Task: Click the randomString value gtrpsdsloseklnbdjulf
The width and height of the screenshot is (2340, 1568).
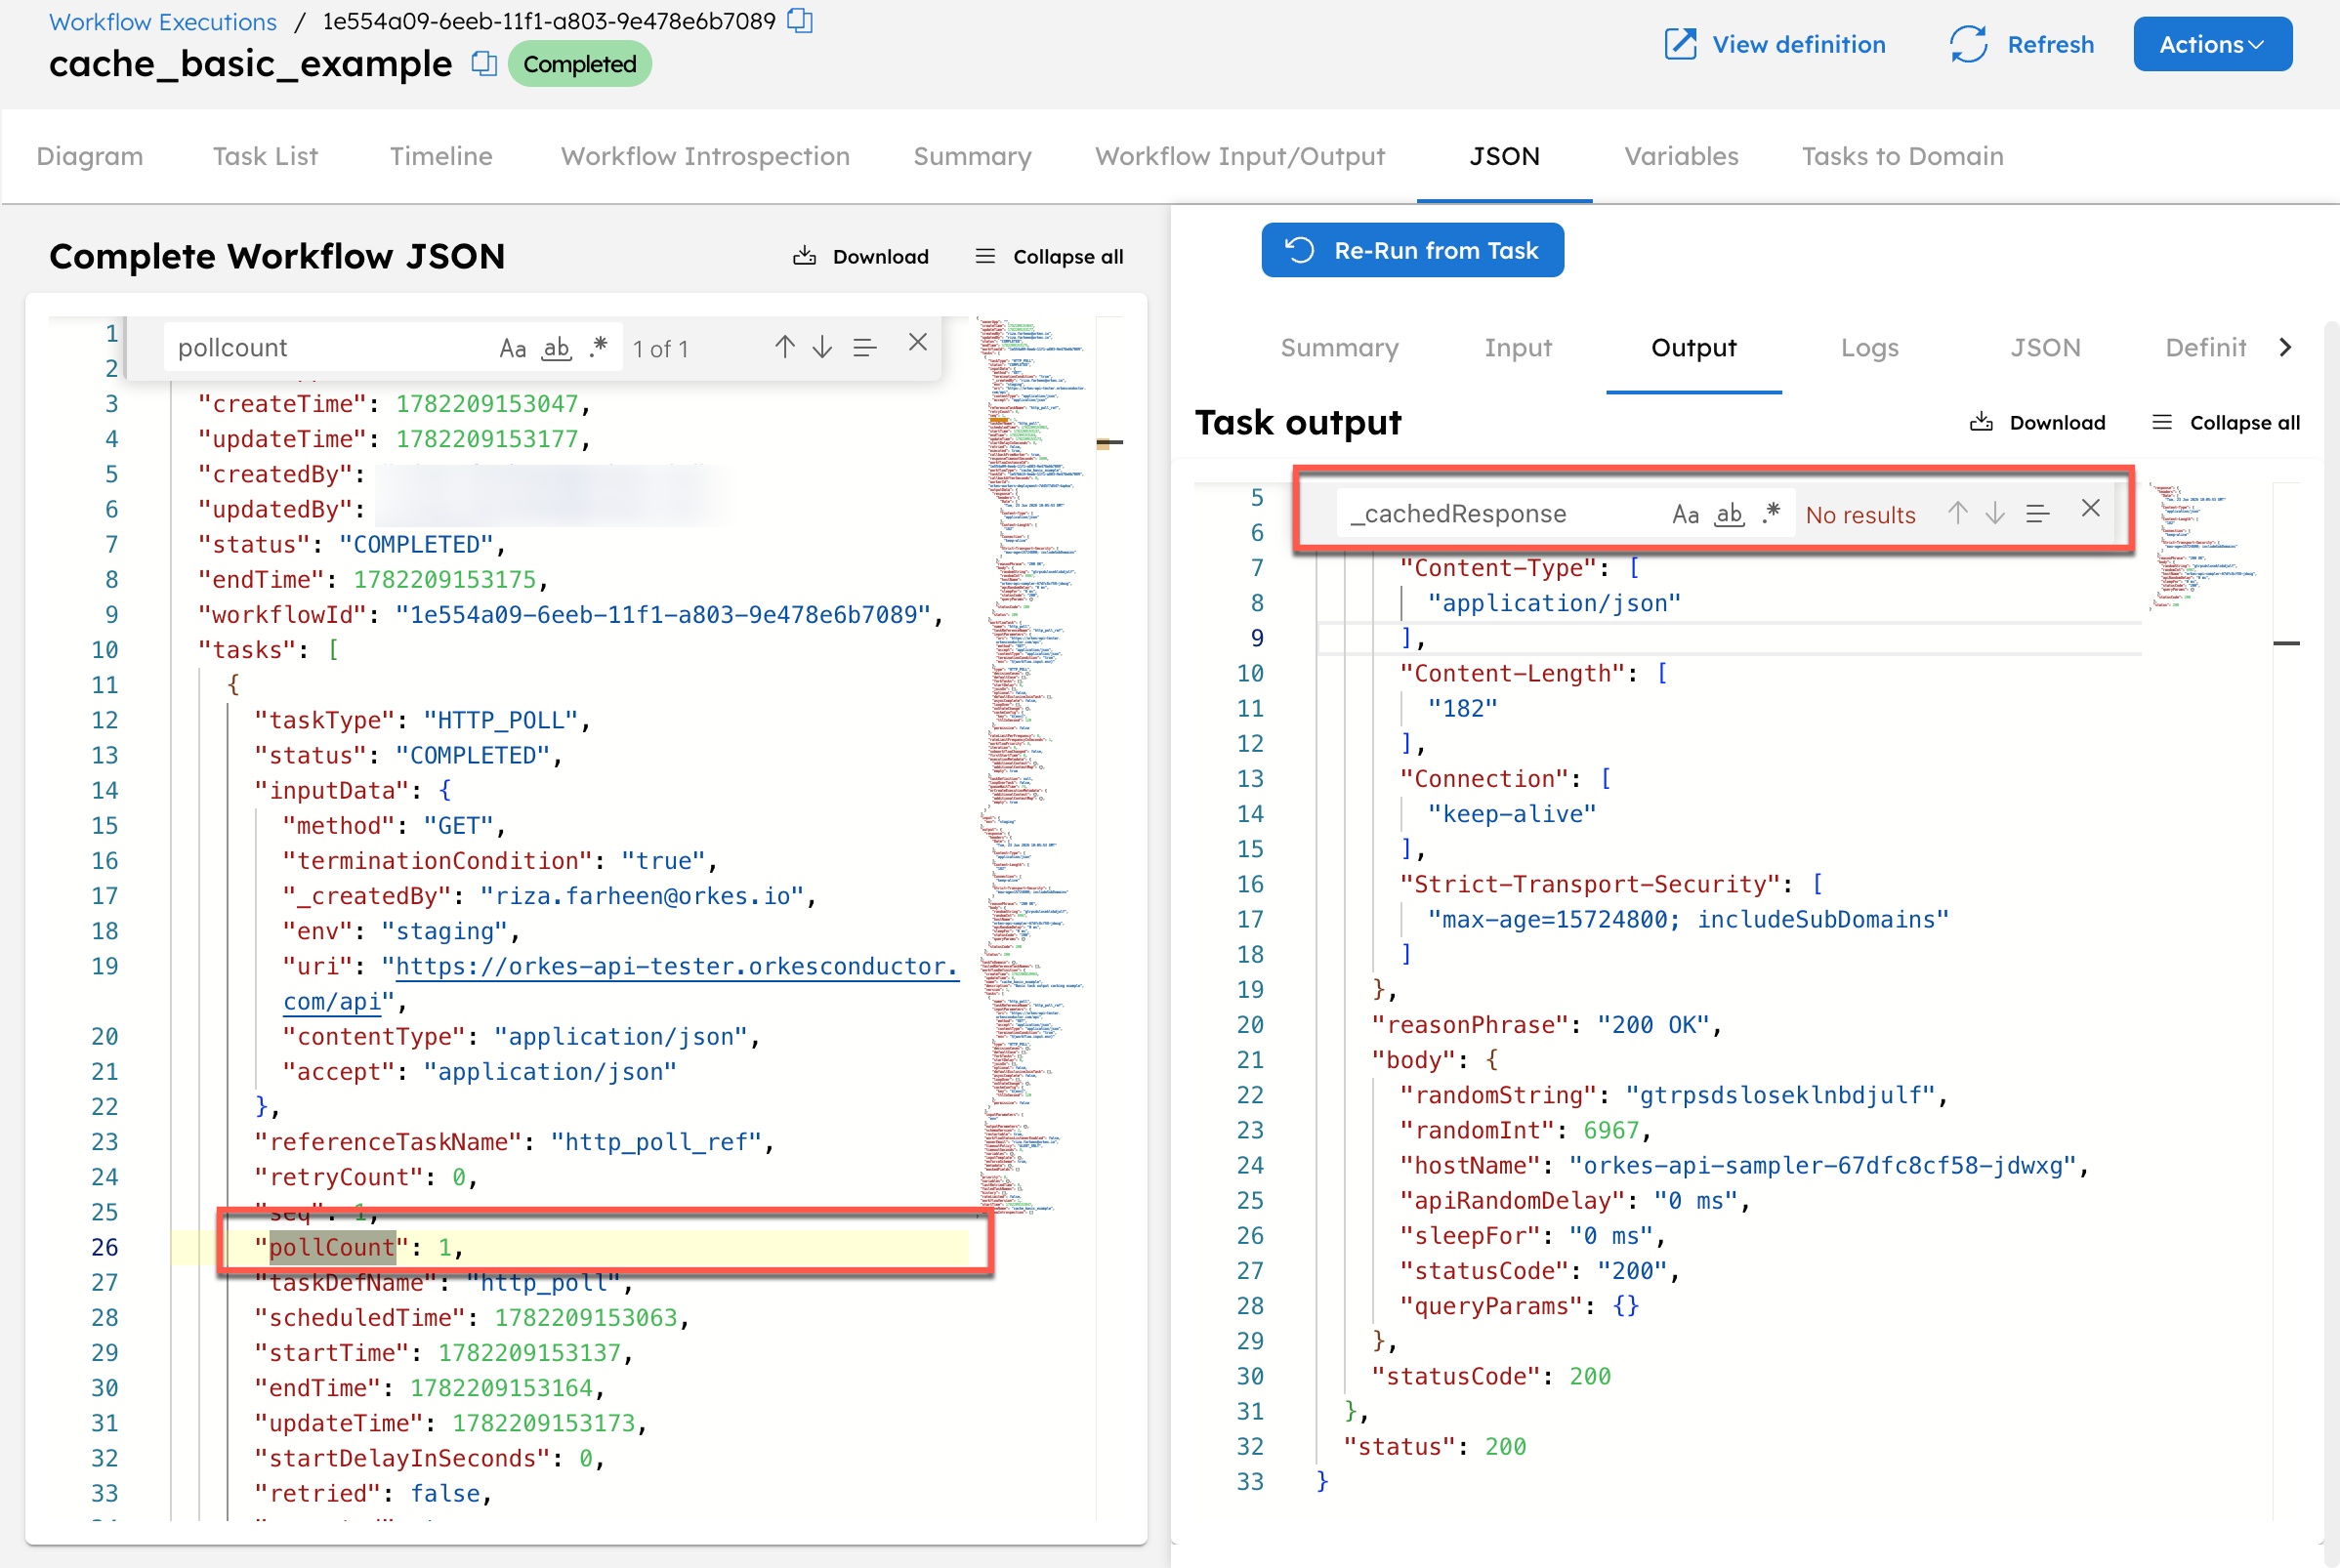Action: [1781, 1095]
